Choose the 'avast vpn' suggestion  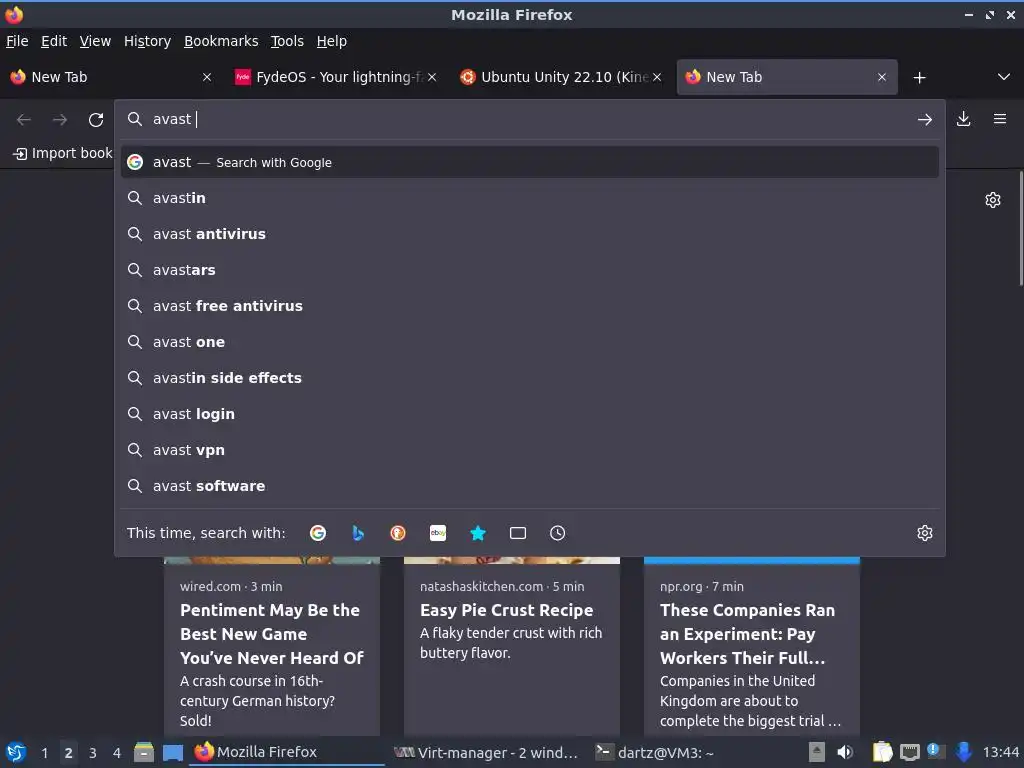pos(530,450)
